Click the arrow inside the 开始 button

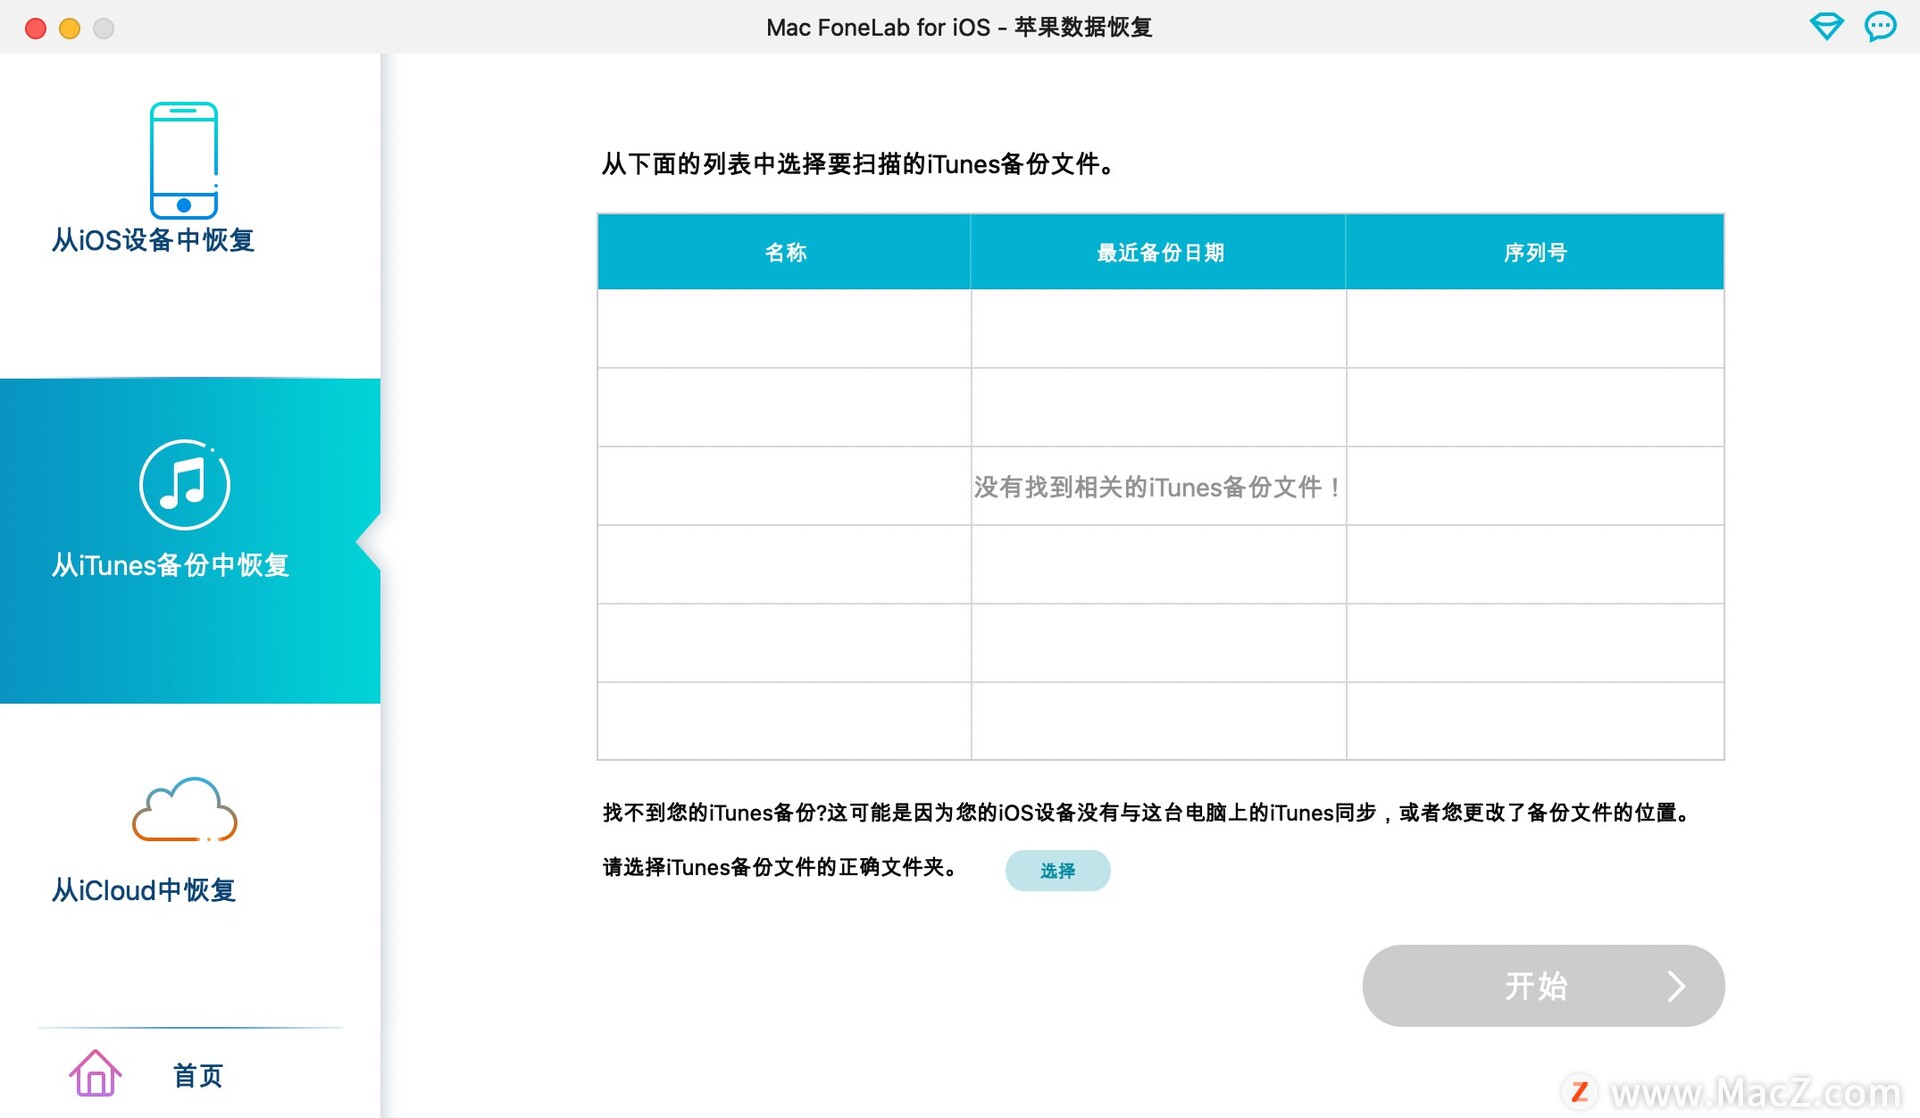1677,986
